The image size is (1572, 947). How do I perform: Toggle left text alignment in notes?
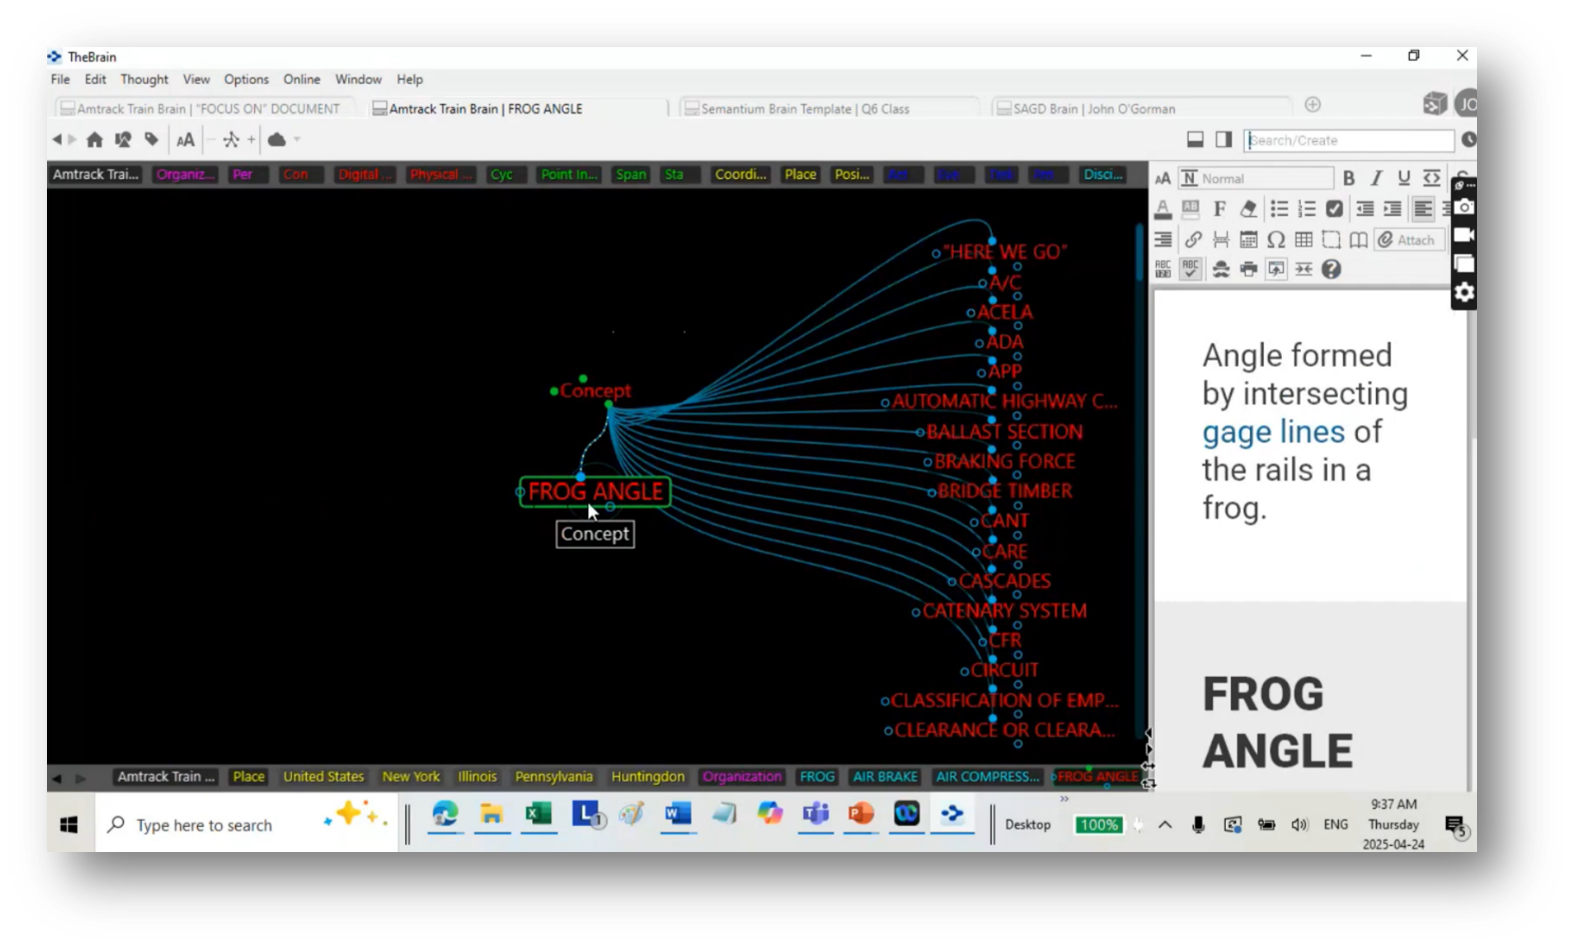1422,209
